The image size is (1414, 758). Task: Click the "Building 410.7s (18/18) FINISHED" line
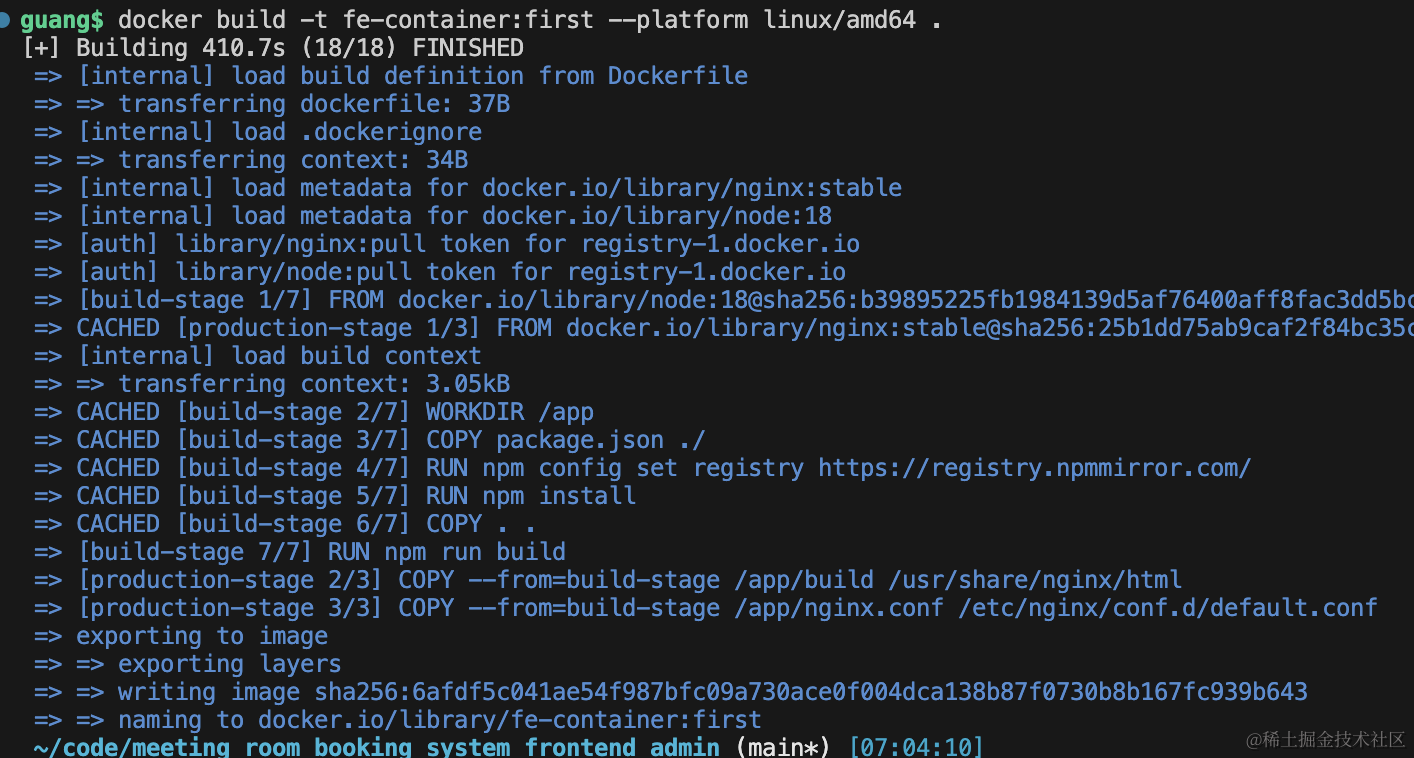click(x=272, y=48)
